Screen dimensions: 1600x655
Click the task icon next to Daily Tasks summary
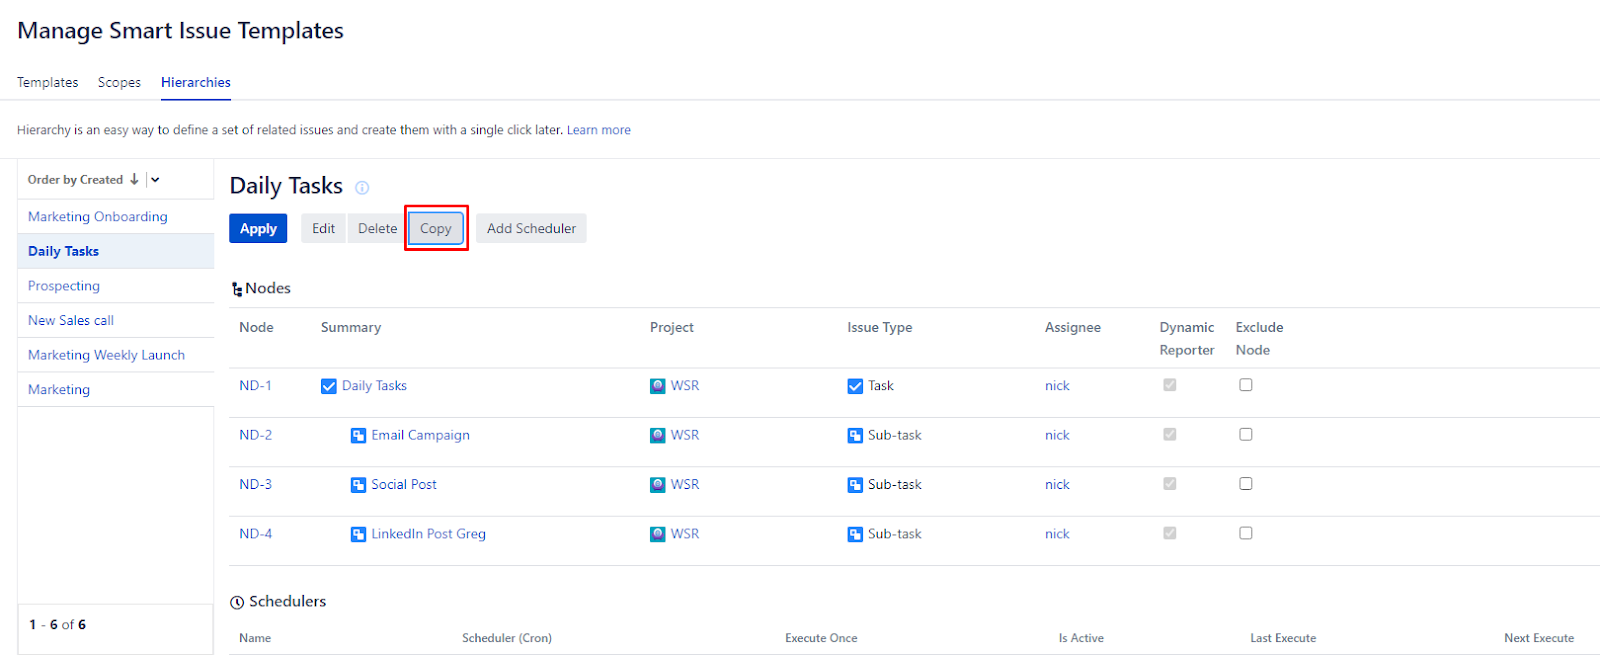pos(328,386)
